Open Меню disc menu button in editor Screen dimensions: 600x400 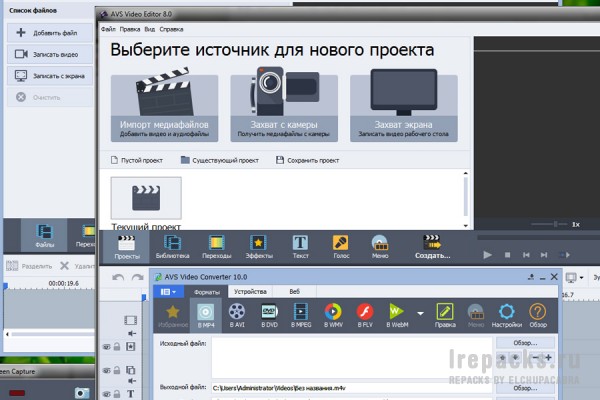pos(380,247)
